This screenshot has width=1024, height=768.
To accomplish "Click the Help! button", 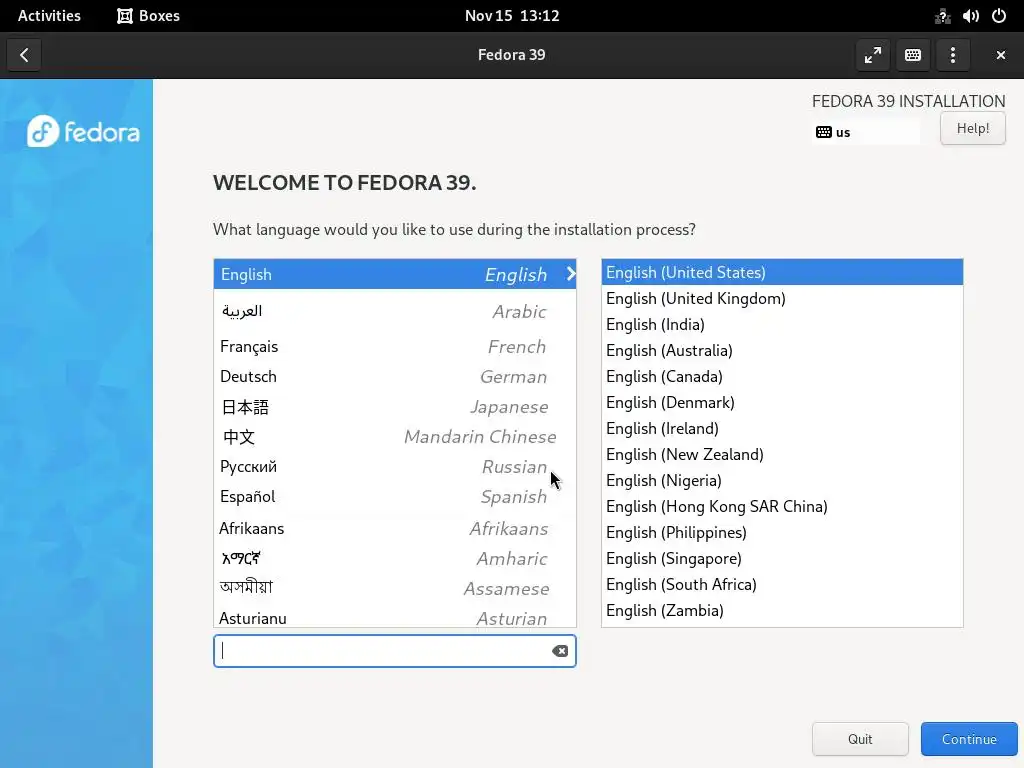I will 972,129.
